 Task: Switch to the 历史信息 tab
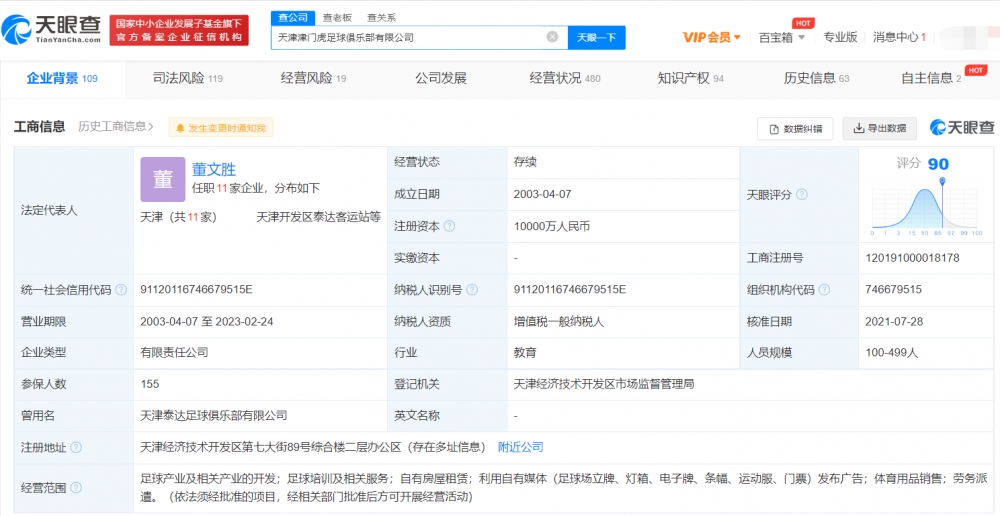click(816, 78)
